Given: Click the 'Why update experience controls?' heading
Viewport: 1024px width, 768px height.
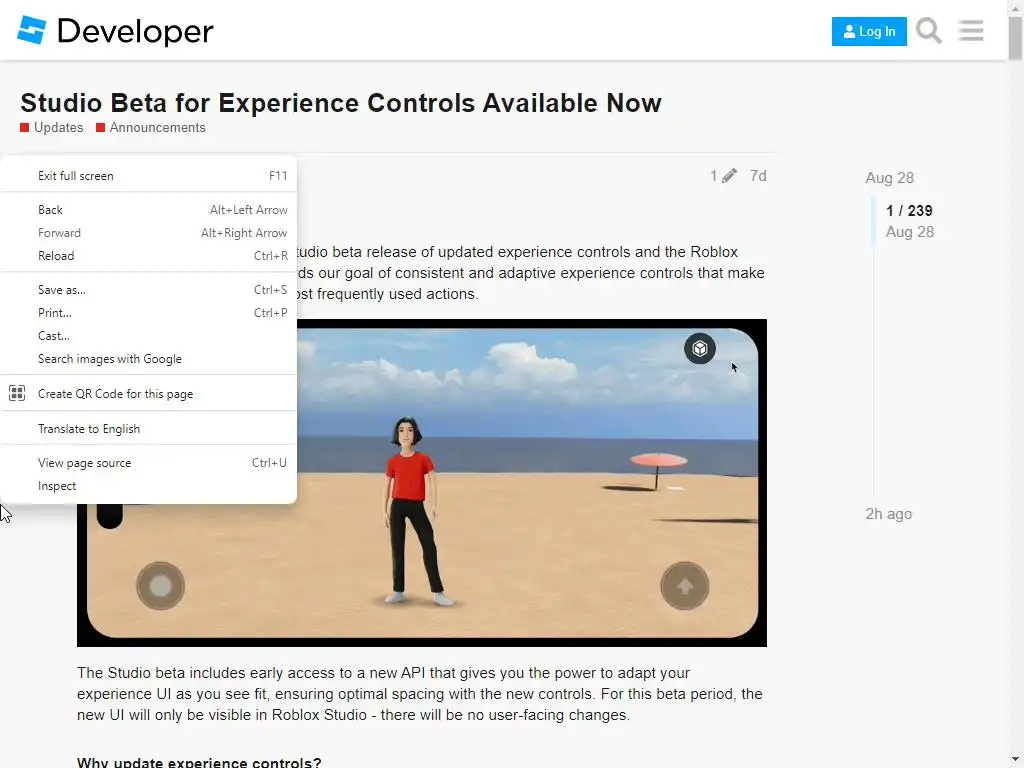Looking at the screenshot, I should pos(199,762).
